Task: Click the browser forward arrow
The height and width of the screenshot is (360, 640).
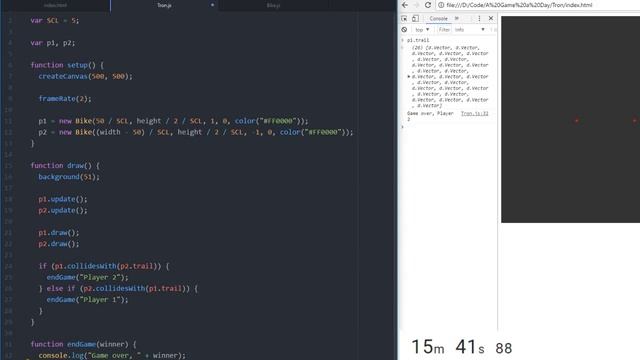Action: (416, 5)
